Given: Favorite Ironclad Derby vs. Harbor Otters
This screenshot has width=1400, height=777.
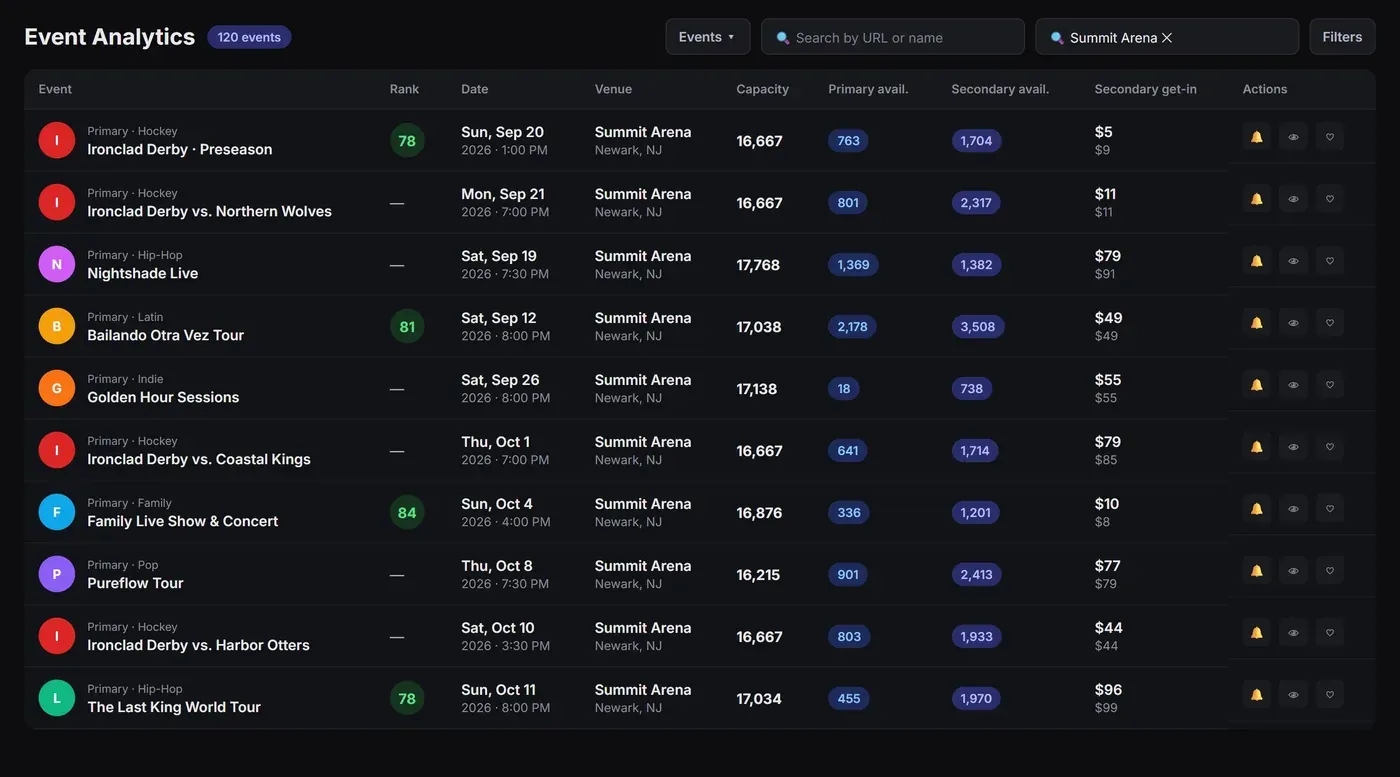Looking at the screenshot, I should point(1330,633).
